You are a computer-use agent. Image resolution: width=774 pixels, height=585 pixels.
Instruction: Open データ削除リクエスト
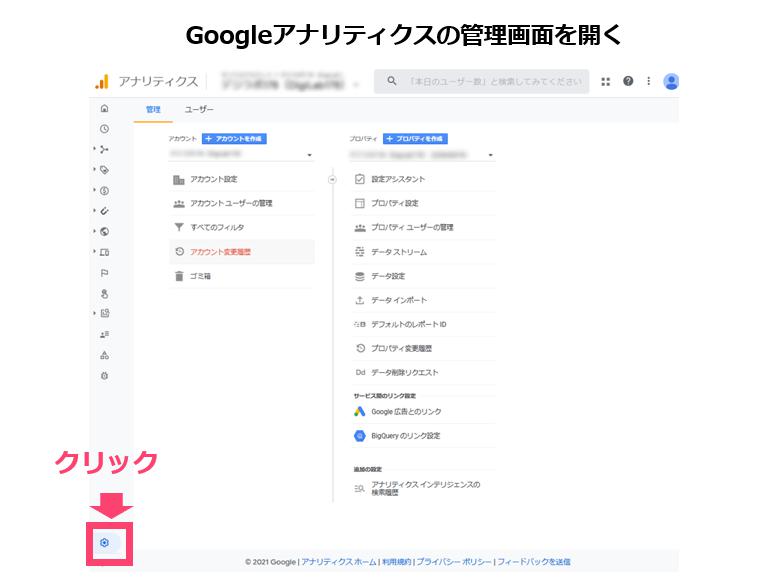(x=424, y=373)
